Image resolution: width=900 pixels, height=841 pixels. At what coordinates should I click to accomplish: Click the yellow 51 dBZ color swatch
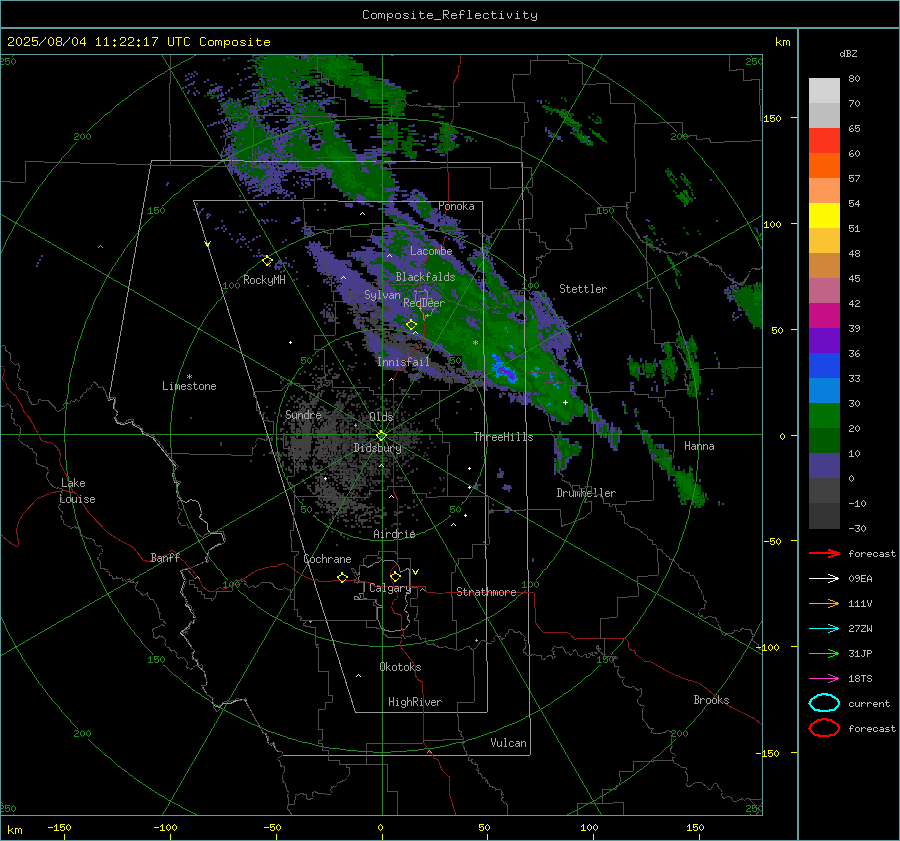point(824,215)
